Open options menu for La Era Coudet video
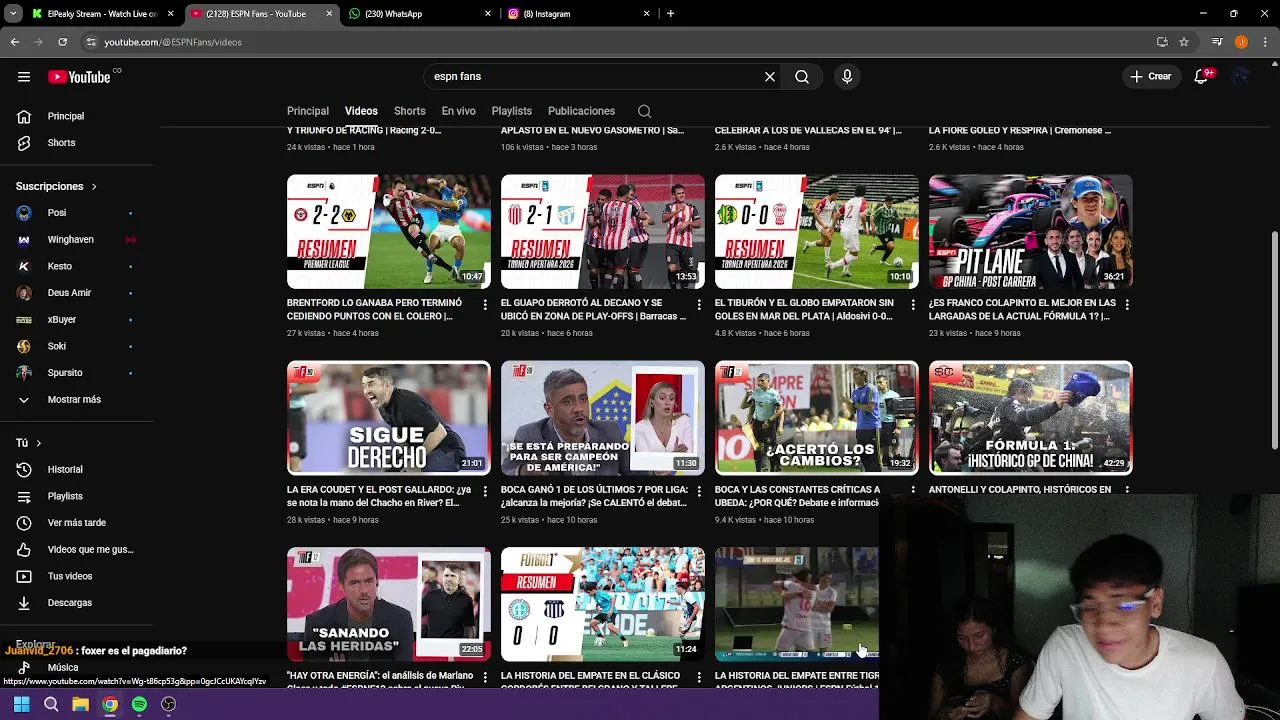The width and height of the screenshot is (1280, 720). (x=485, y=491)
